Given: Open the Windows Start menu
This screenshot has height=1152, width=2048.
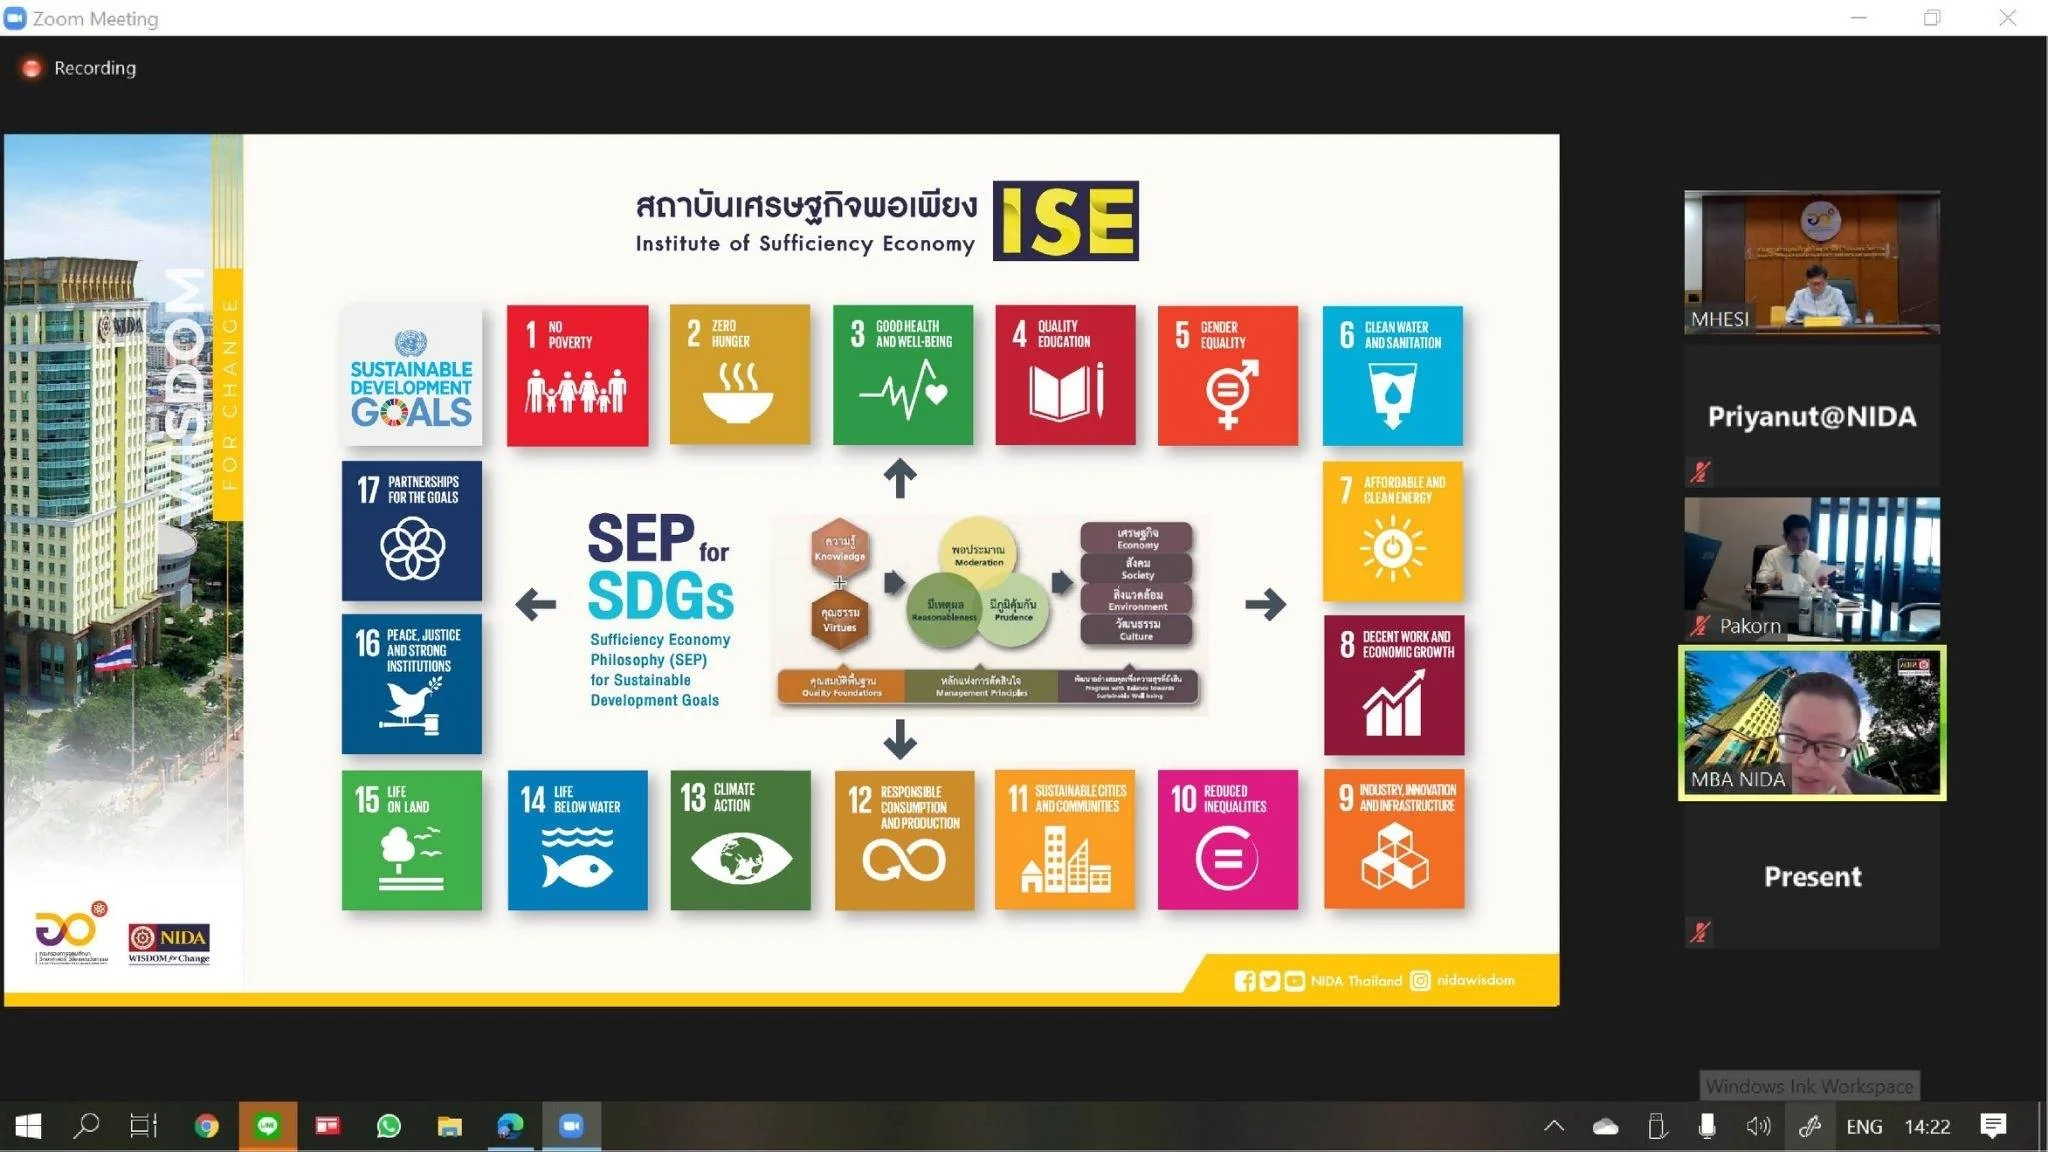Looking at the screenshot, I should click(28, 1126).
